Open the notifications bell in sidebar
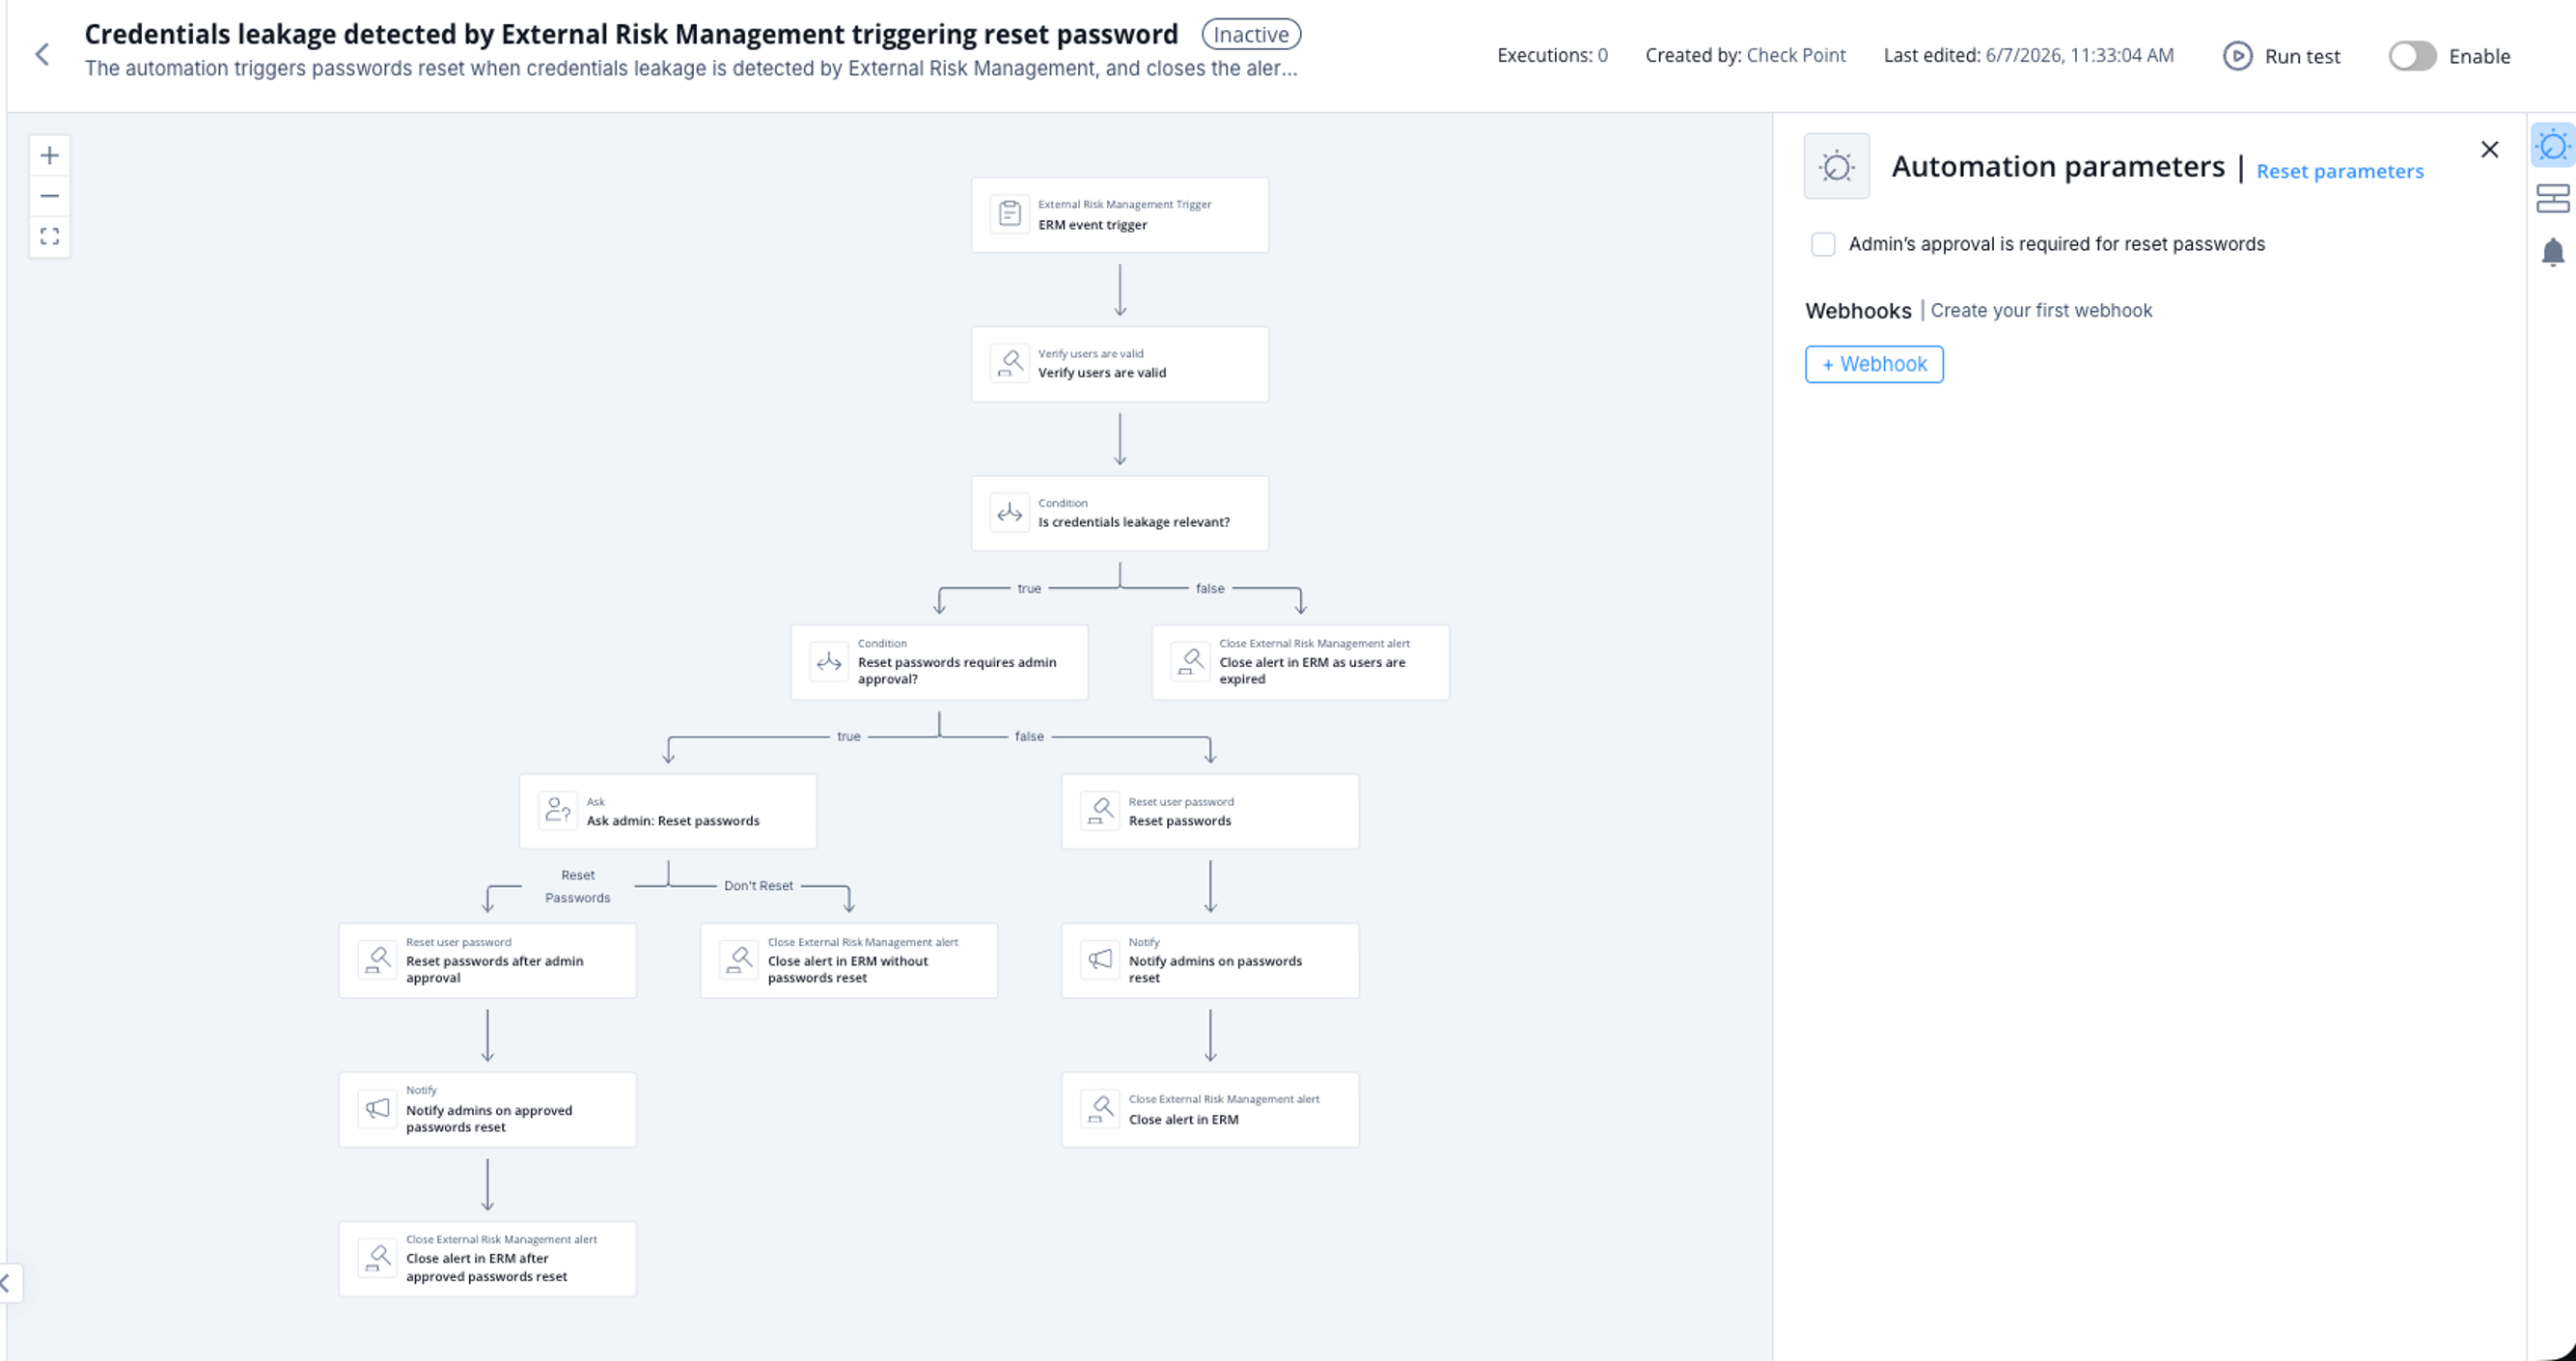The height and width of the screenshot is (1361, 2576). (2552, 252)
